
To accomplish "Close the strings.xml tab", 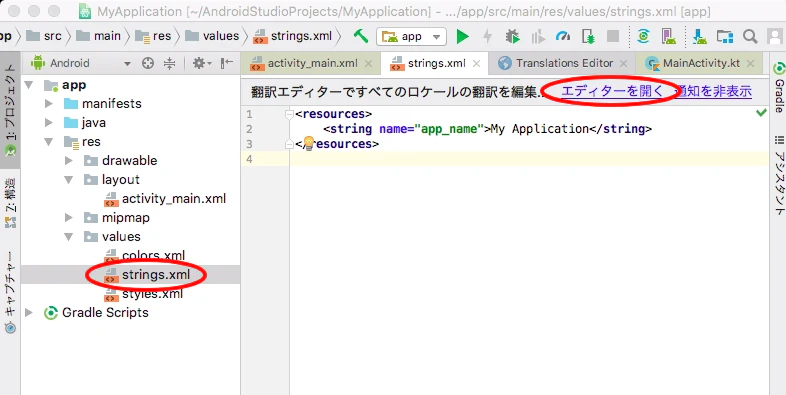I will [x=476, y=64].
